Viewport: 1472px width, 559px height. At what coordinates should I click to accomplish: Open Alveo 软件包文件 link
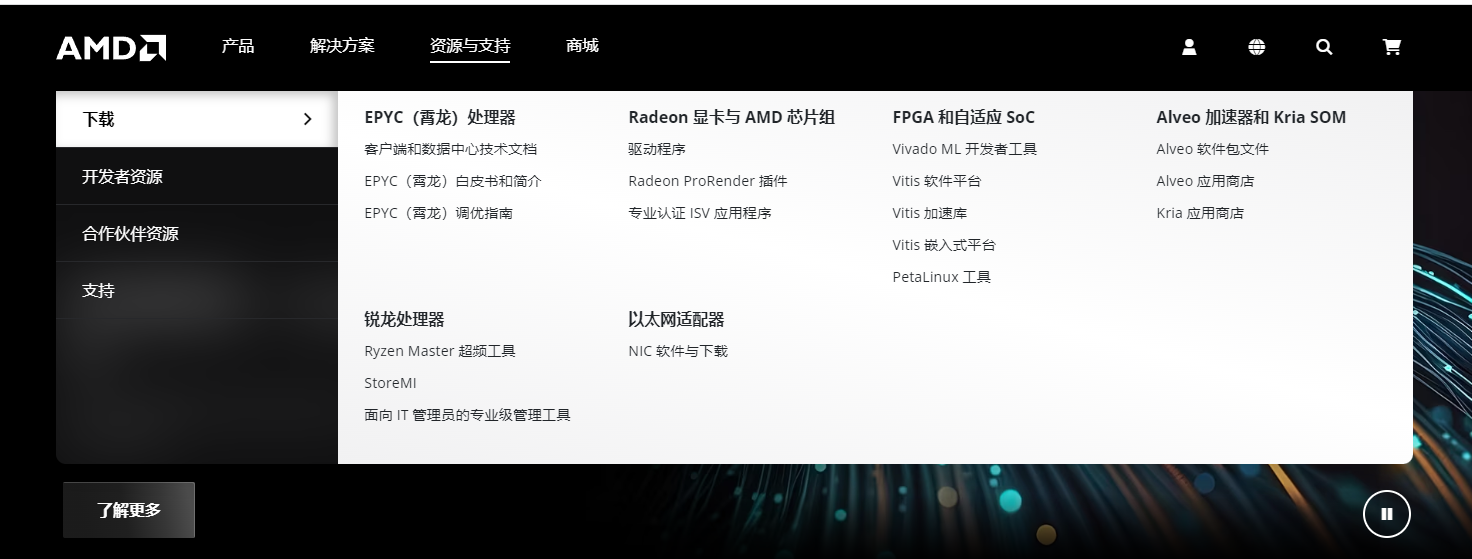pyautogui.click(x=1213, y=149)
